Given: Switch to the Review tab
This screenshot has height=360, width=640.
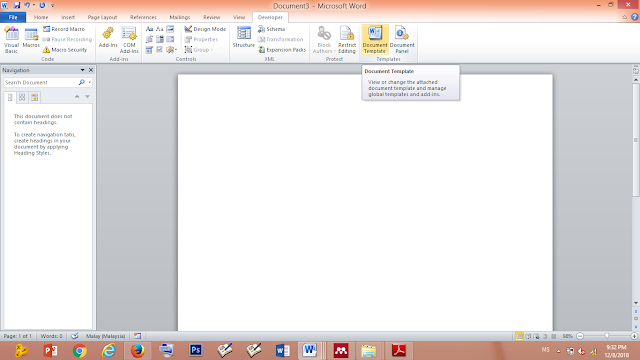Looking at the screenshot, I should 211,17.
